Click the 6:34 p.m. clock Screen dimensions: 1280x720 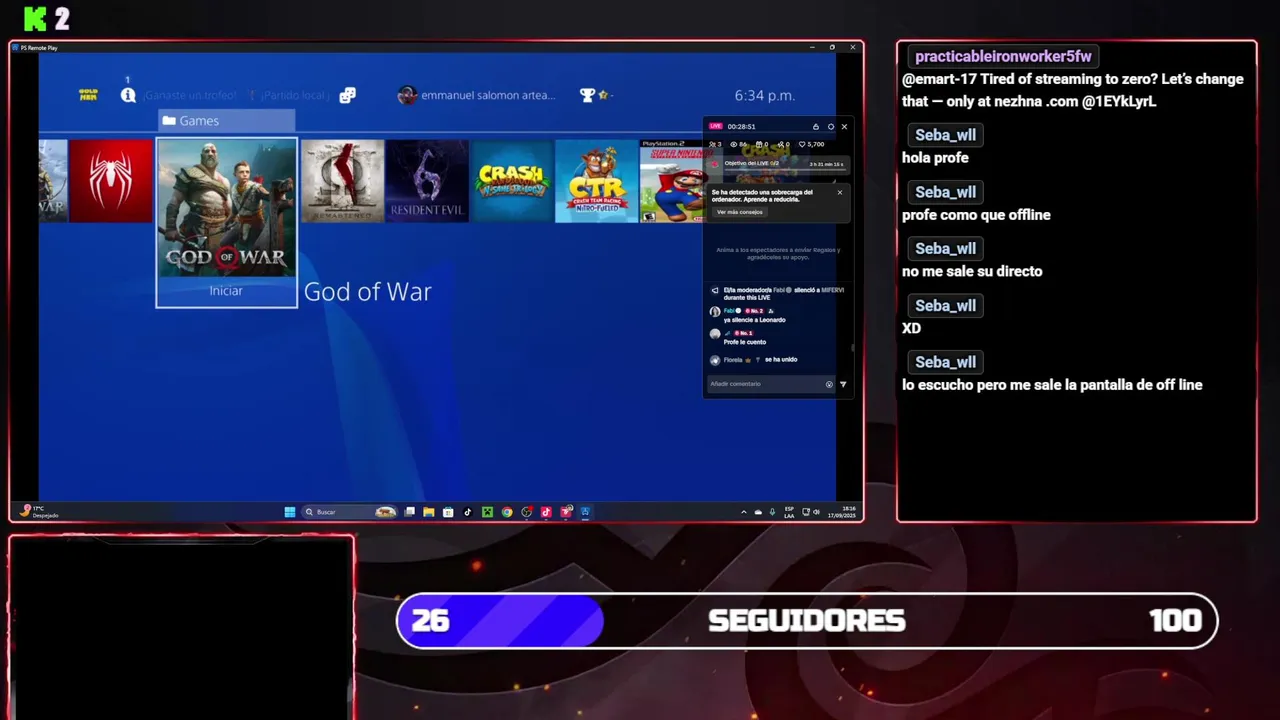point(765,95)
